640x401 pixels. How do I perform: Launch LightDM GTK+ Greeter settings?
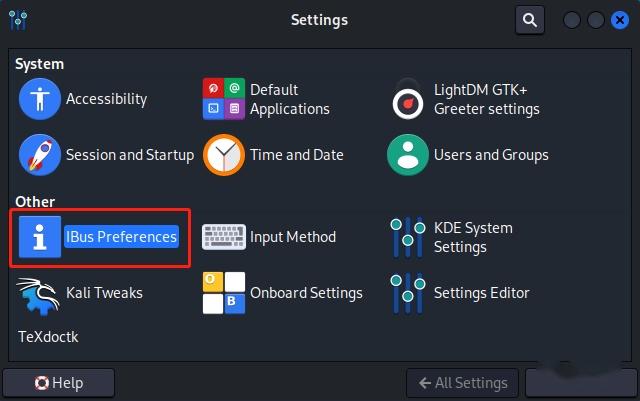click(x=408, y=99)
